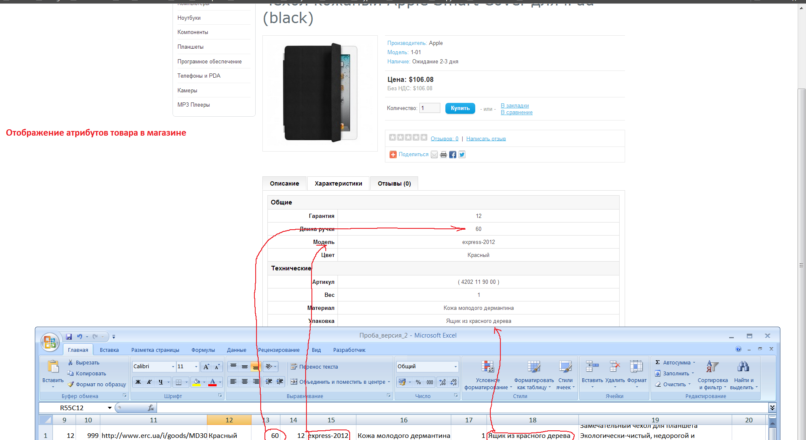Increase font size in Excel ribbon

[206, 366]
